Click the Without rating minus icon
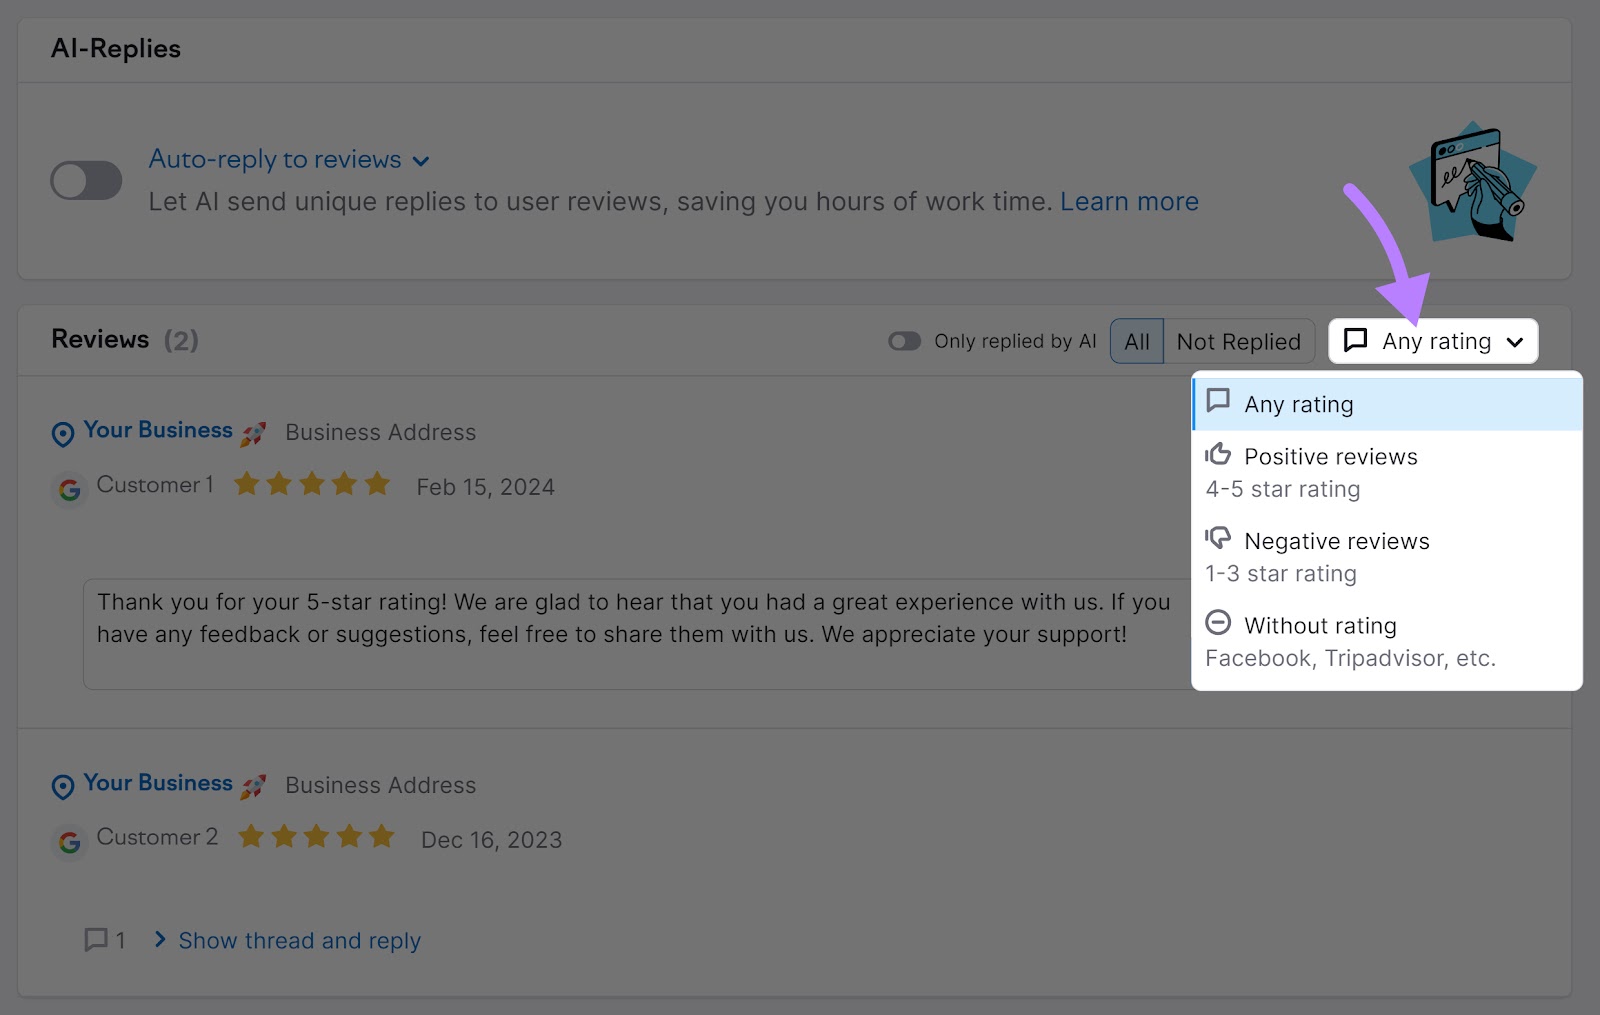 1218,622
